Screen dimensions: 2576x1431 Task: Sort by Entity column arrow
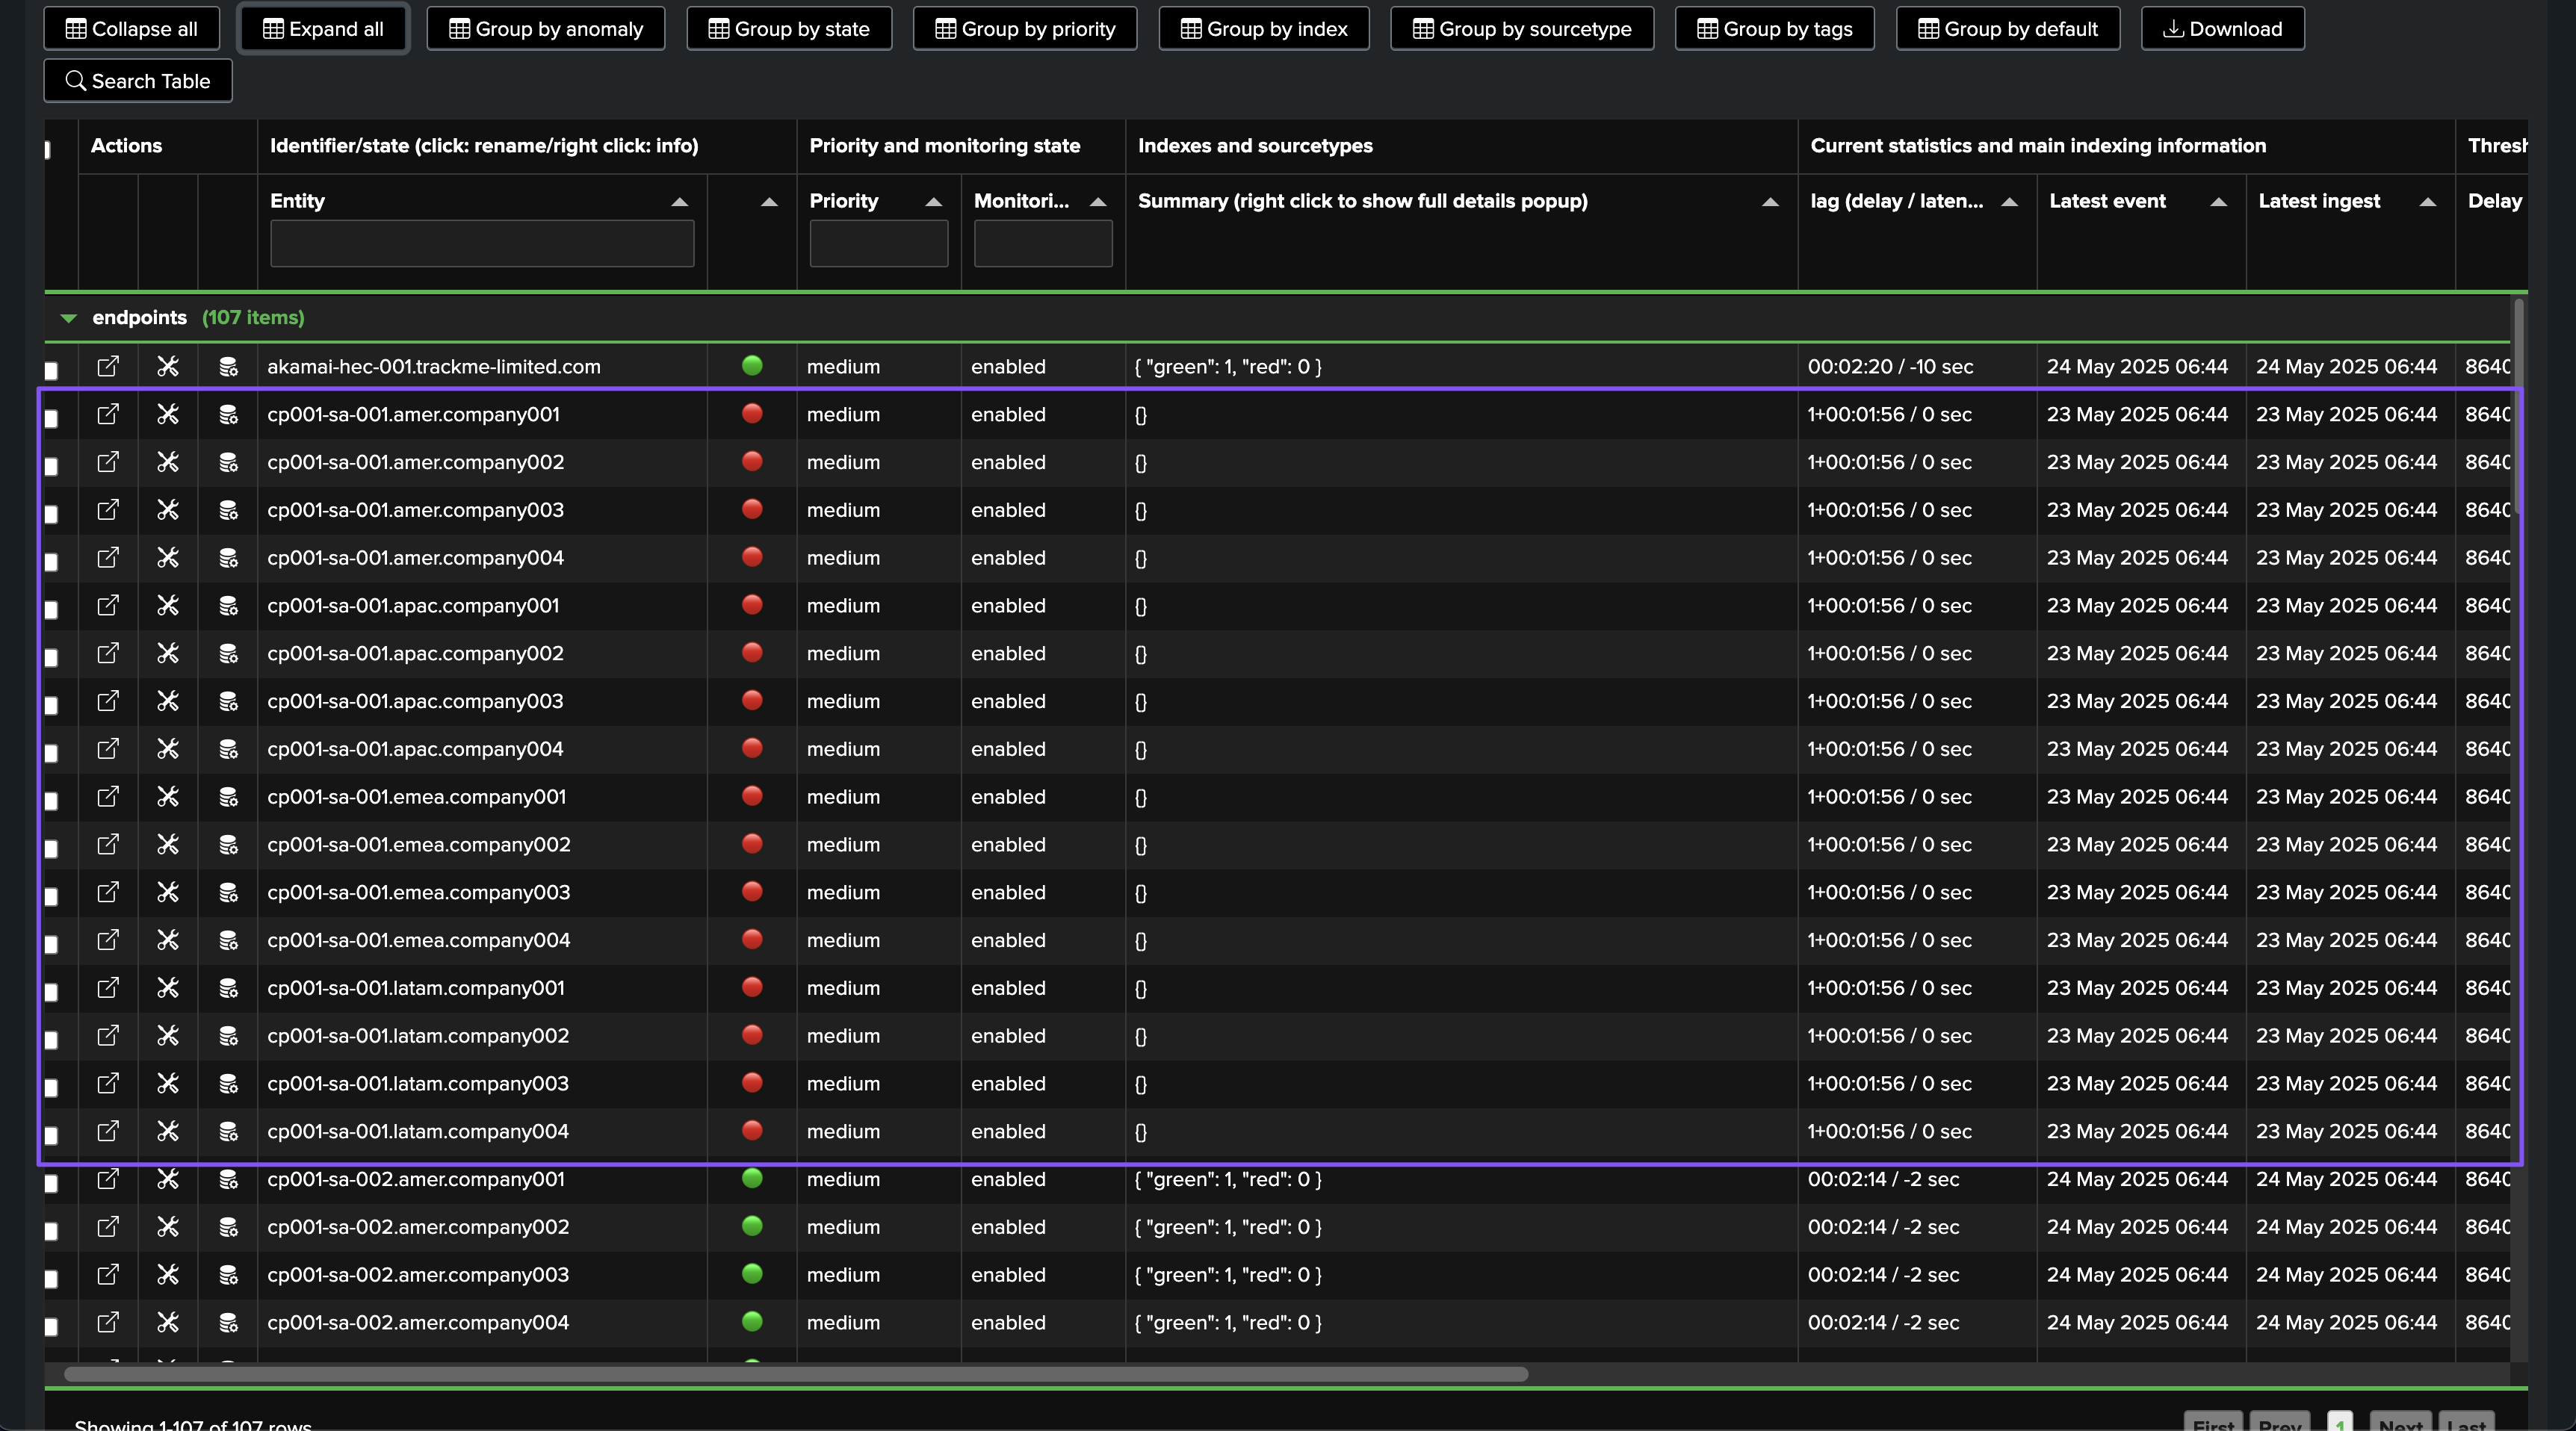tap(679, 202)
